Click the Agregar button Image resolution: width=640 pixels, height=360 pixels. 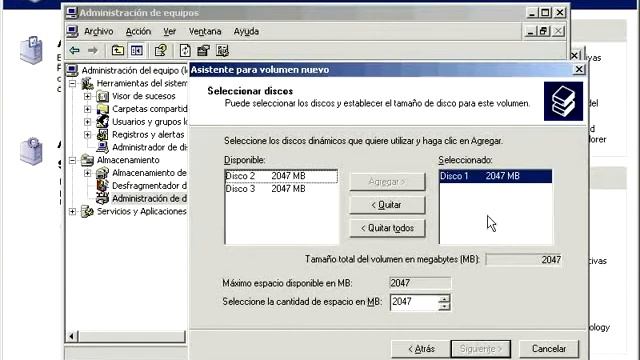[387, 182]
